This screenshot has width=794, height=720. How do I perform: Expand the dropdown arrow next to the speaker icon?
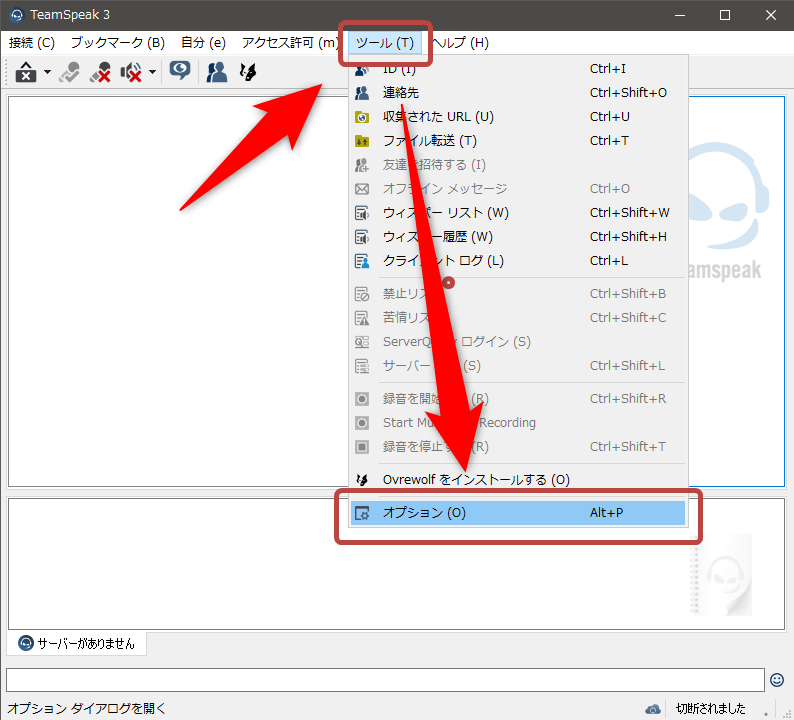[x=152, y=72]
